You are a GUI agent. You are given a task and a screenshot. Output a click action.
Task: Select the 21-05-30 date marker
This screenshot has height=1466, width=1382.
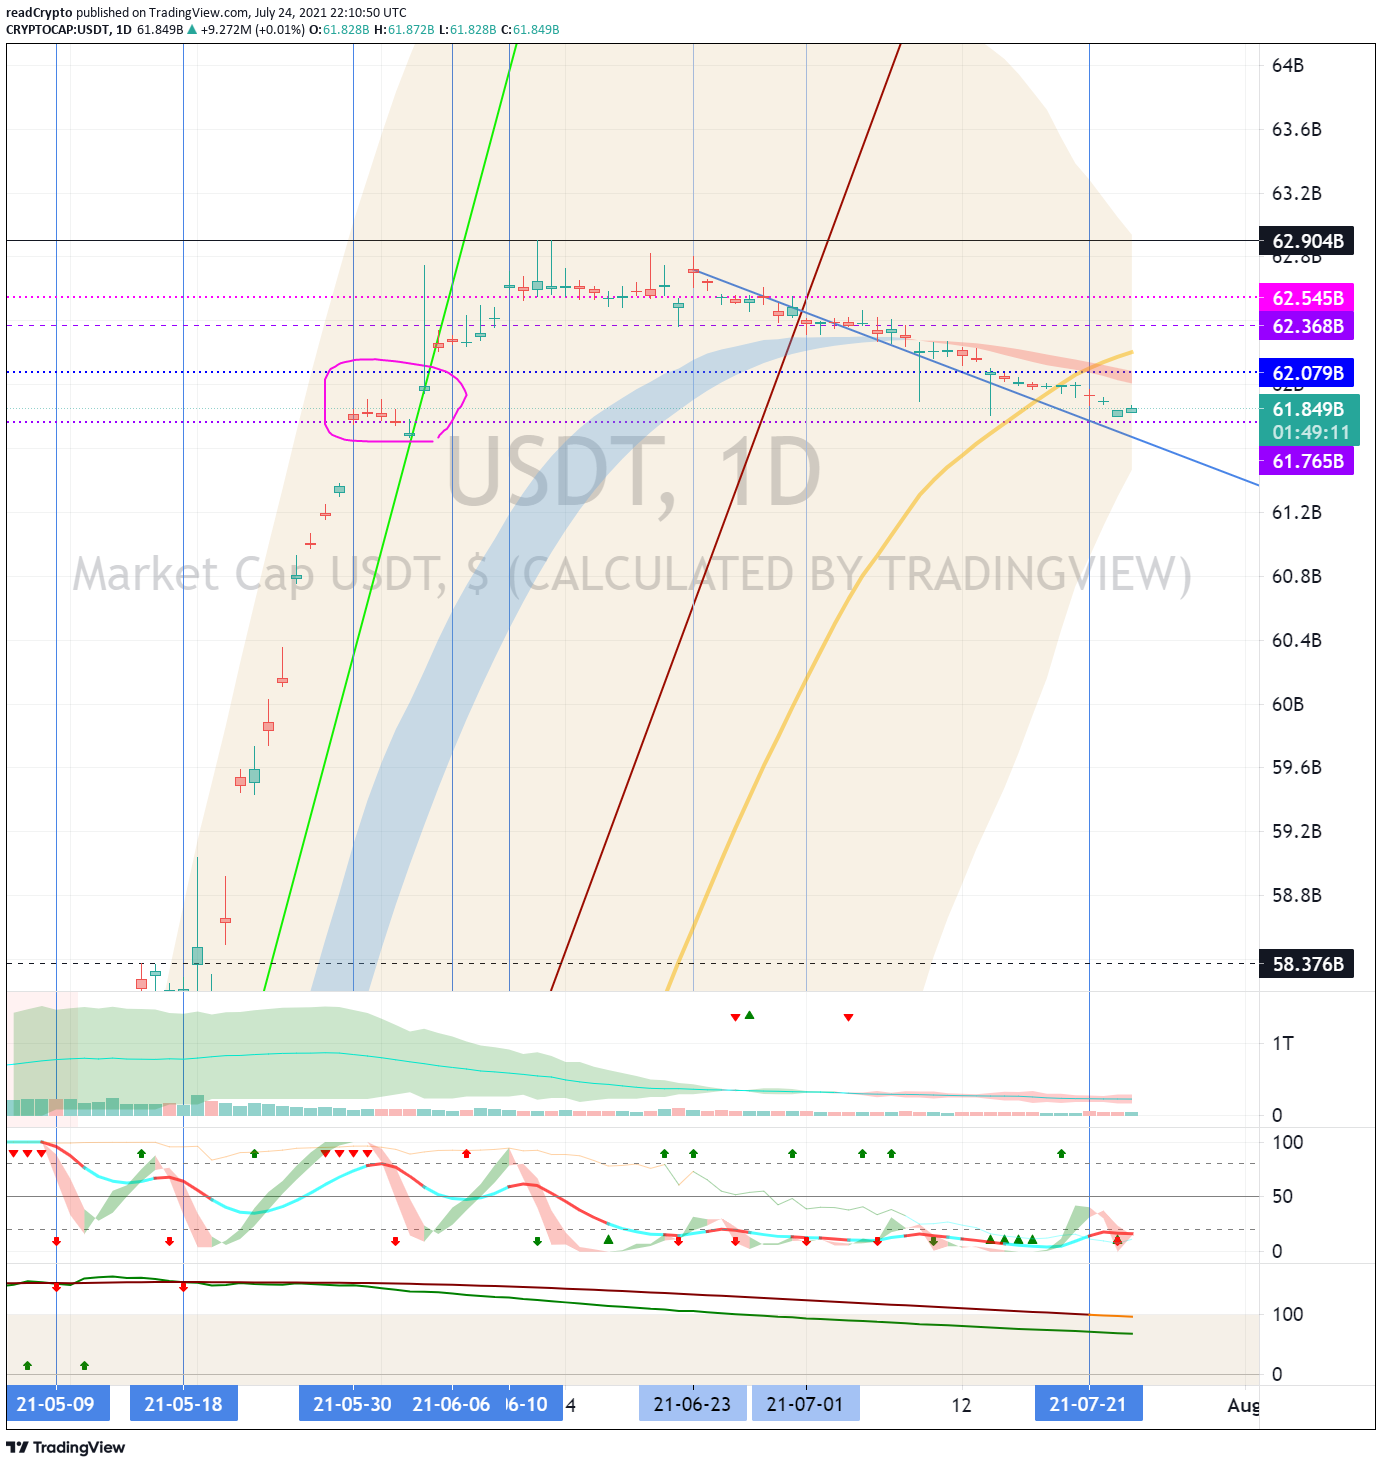352,1404
